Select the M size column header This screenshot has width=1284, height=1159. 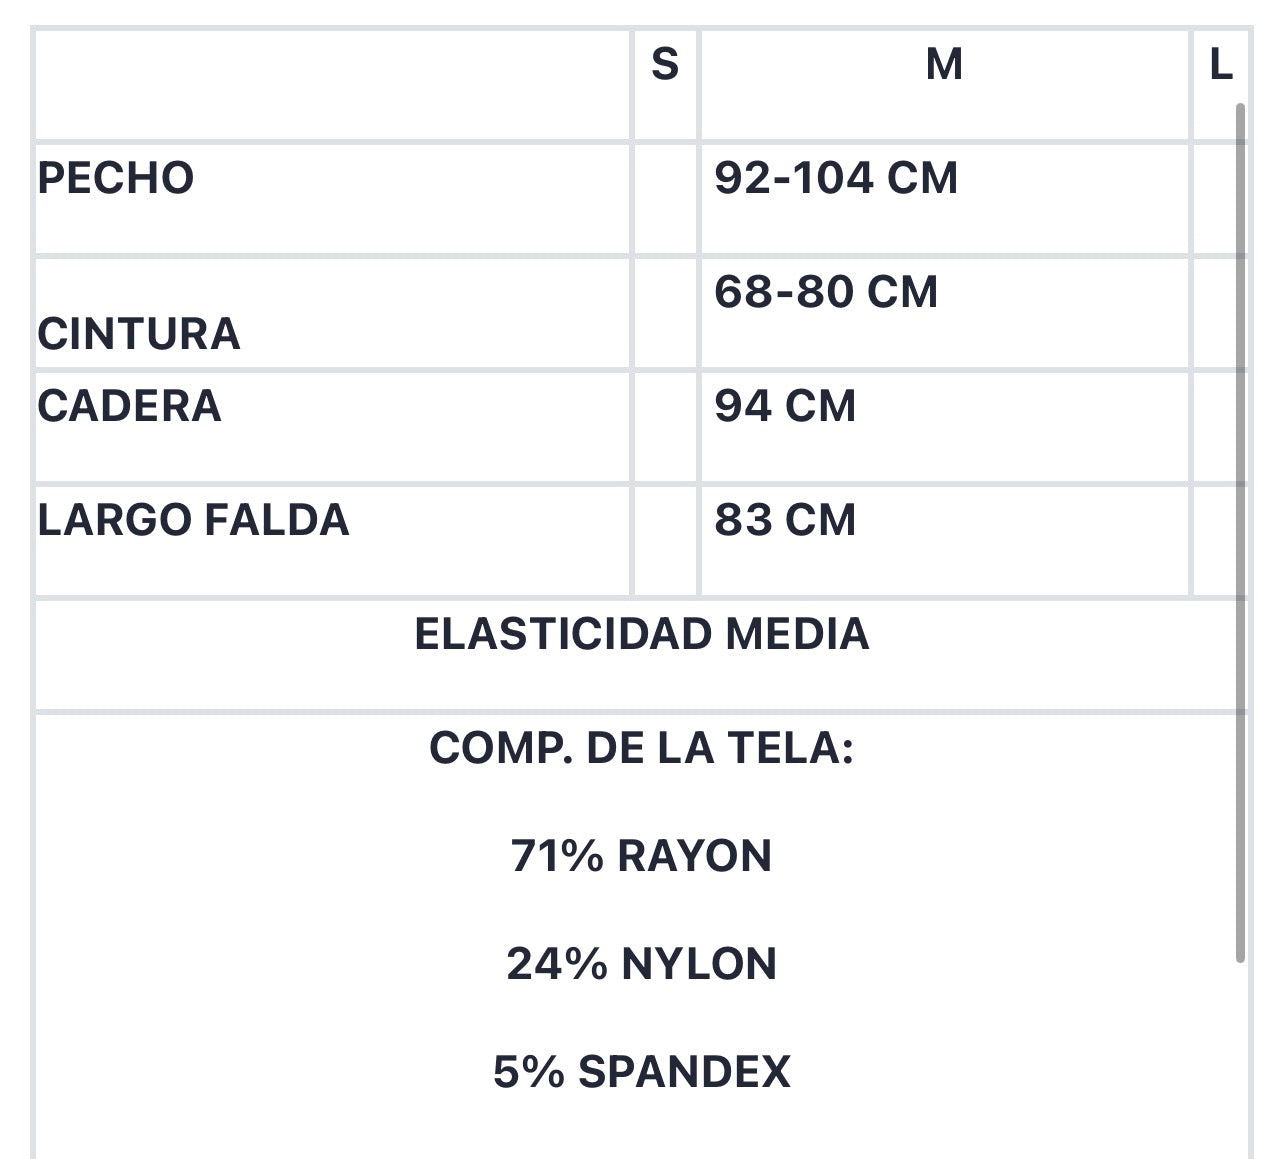point(944,65)
